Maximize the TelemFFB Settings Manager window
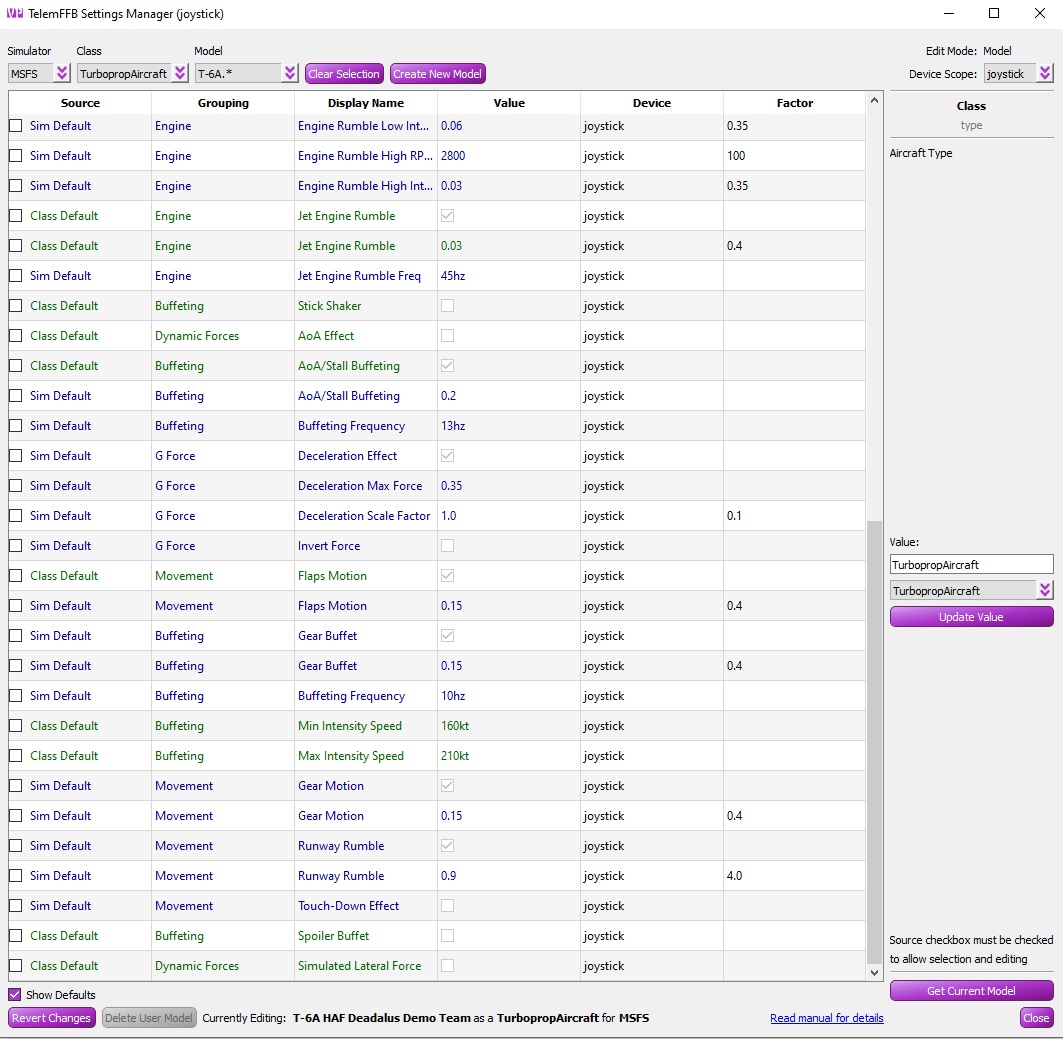1063x1039 pixels. point(994,14)
